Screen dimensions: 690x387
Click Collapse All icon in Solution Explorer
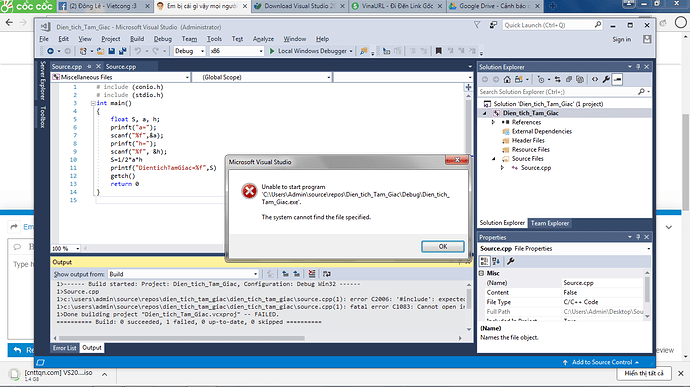pyautogui.click(x=569, y=80)
